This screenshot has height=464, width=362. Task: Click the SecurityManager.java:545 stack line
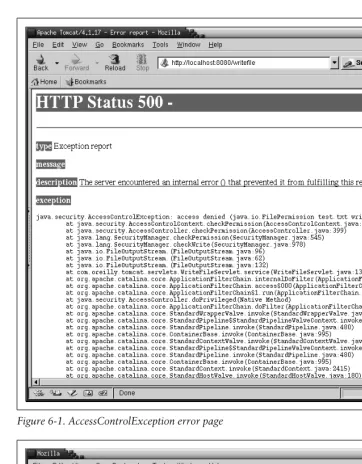[195, 238]
